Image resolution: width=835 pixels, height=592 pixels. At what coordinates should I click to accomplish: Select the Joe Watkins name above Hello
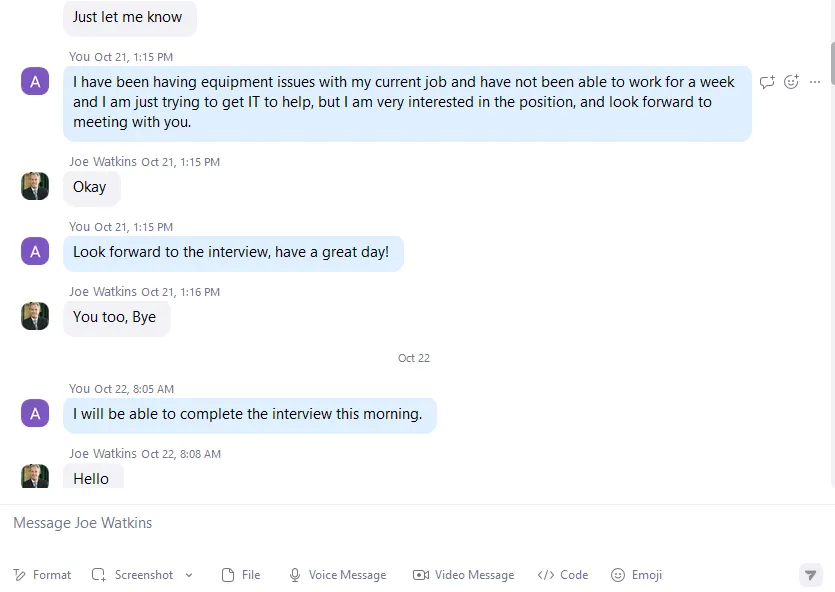coord(103,454)
